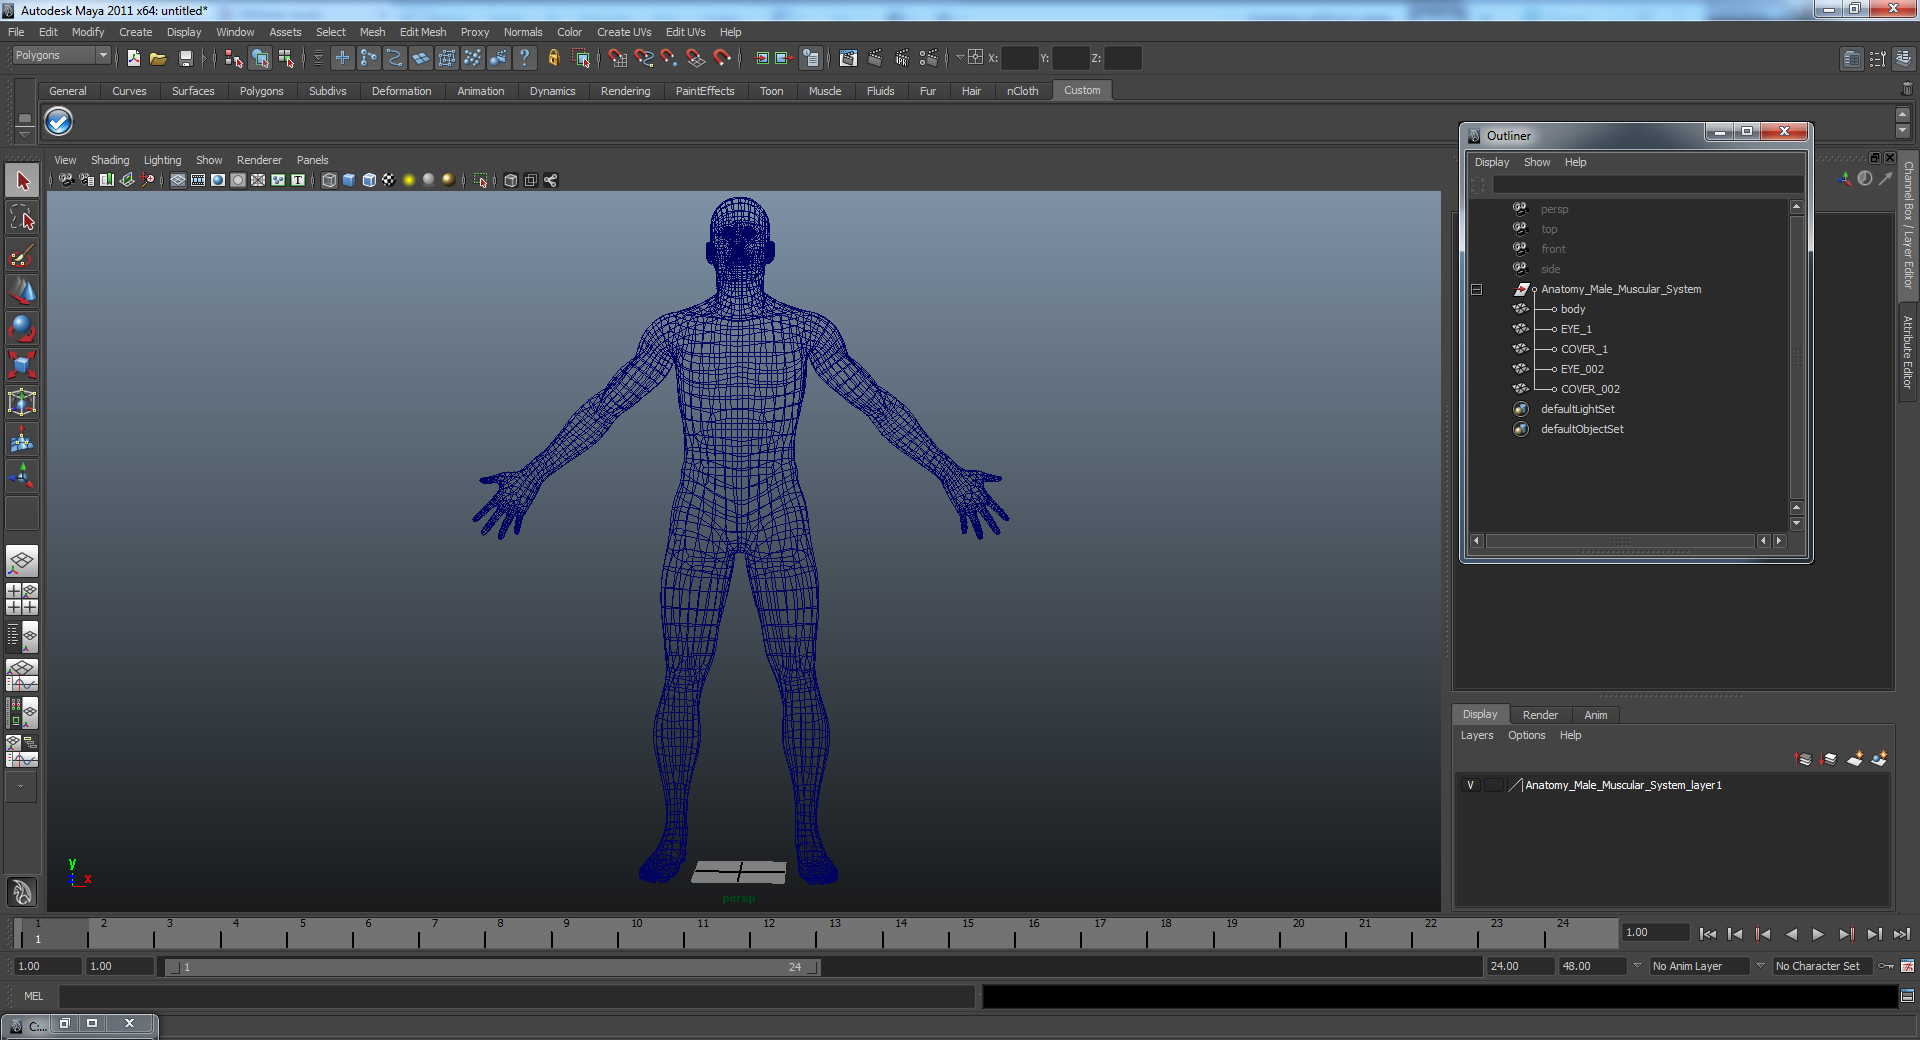The height and width of the screenshot is (1040, 1920).
Task: Switch to single perspective view layout
Action: pyautogui.click(x=22, y=561)
